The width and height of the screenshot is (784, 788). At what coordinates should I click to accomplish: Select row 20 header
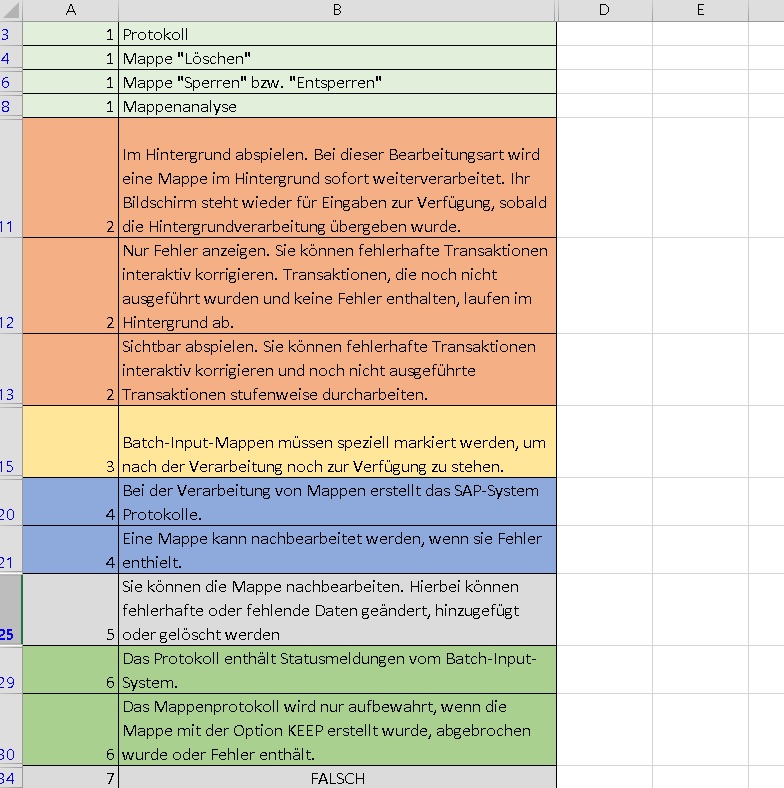click(x=11, y=502)
